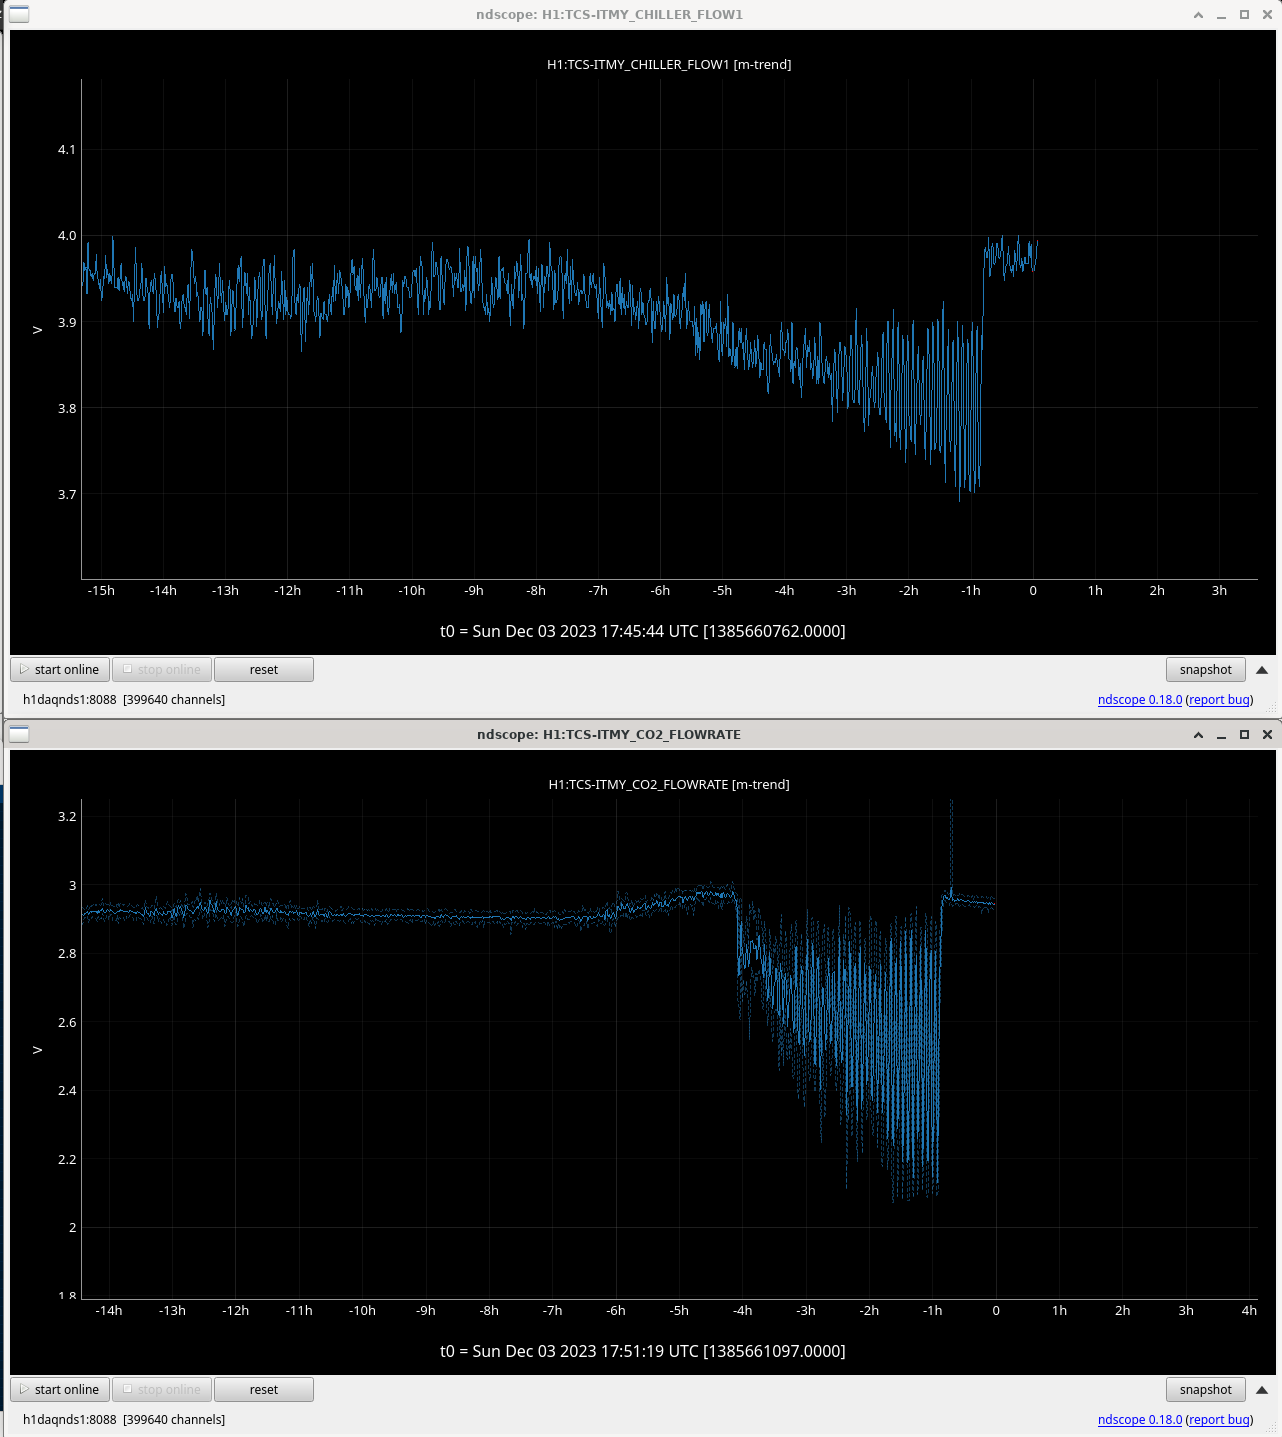Reset the CHILLER_FLOW1 plot
Image resolution: width=1282 pixels, height=1437 pixels.
(264, 670)
